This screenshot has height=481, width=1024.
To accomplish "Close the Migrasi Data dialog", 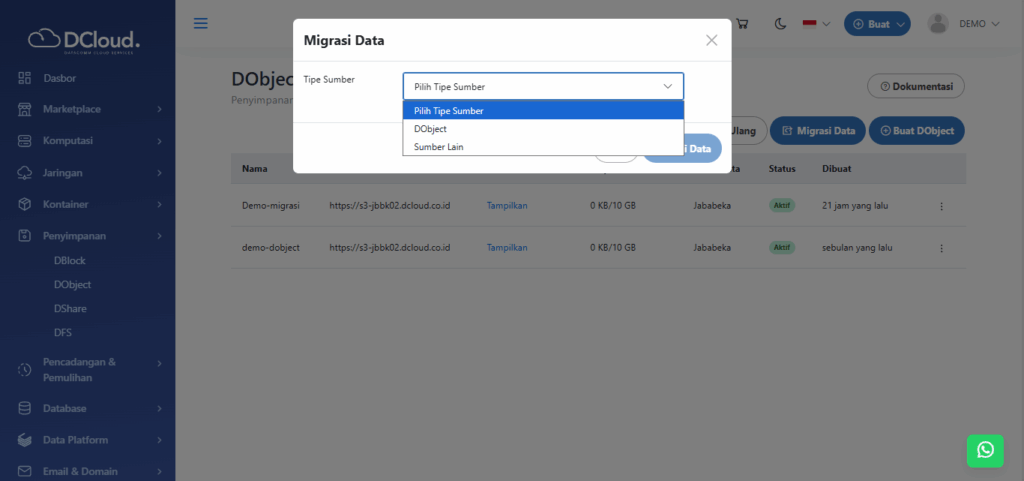I will pos(711,40).
